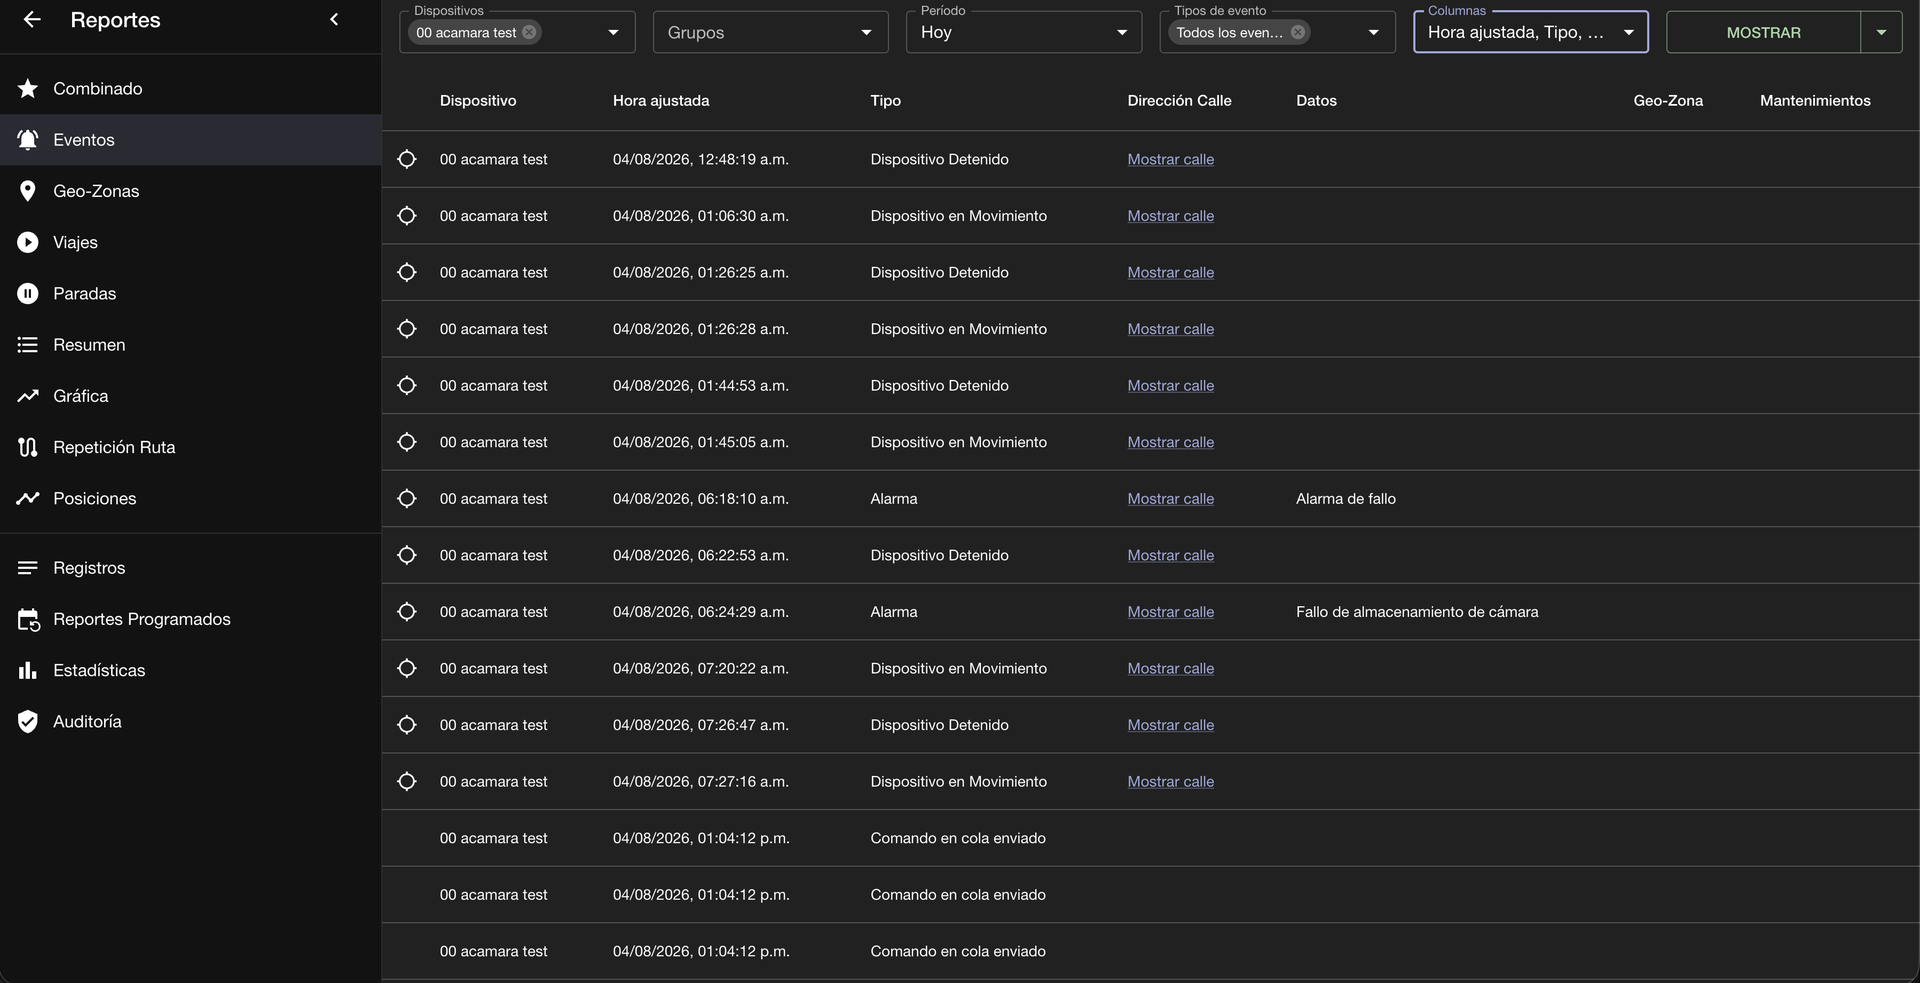Show street for the 12:48:19 a.m. event
Image resolution: width=1920 pixels, height=983 pixels.
(x=1171, y=159)
